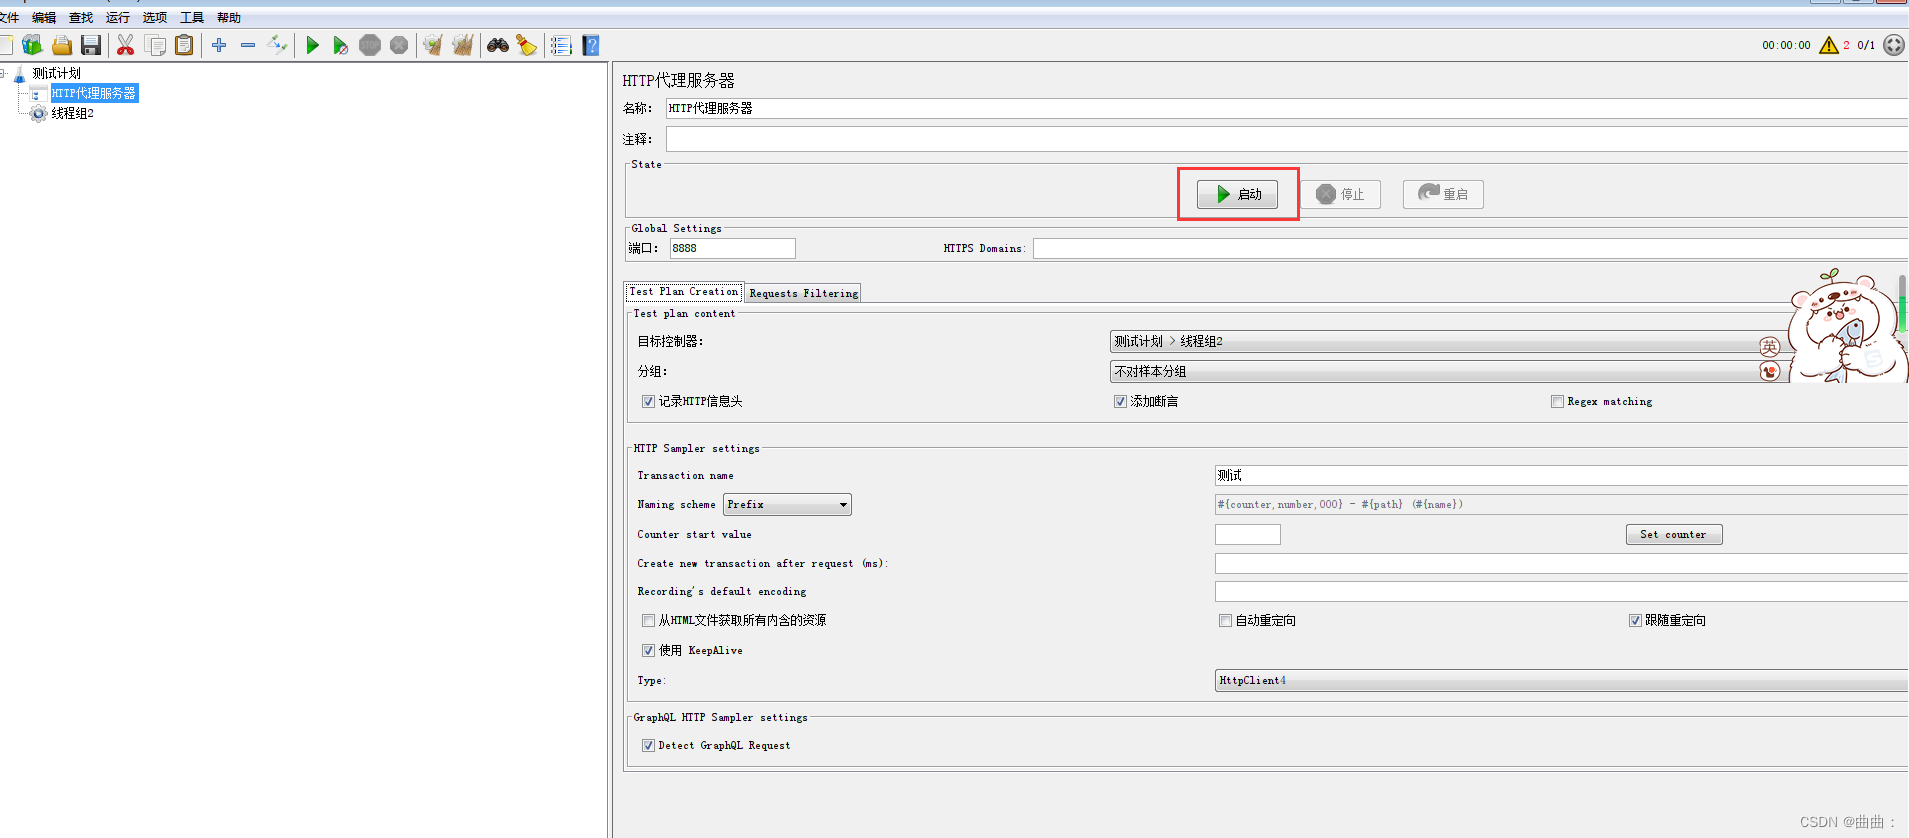Save the test plan with floppy icon
The image size is (1909, 838).
point(91,45)
